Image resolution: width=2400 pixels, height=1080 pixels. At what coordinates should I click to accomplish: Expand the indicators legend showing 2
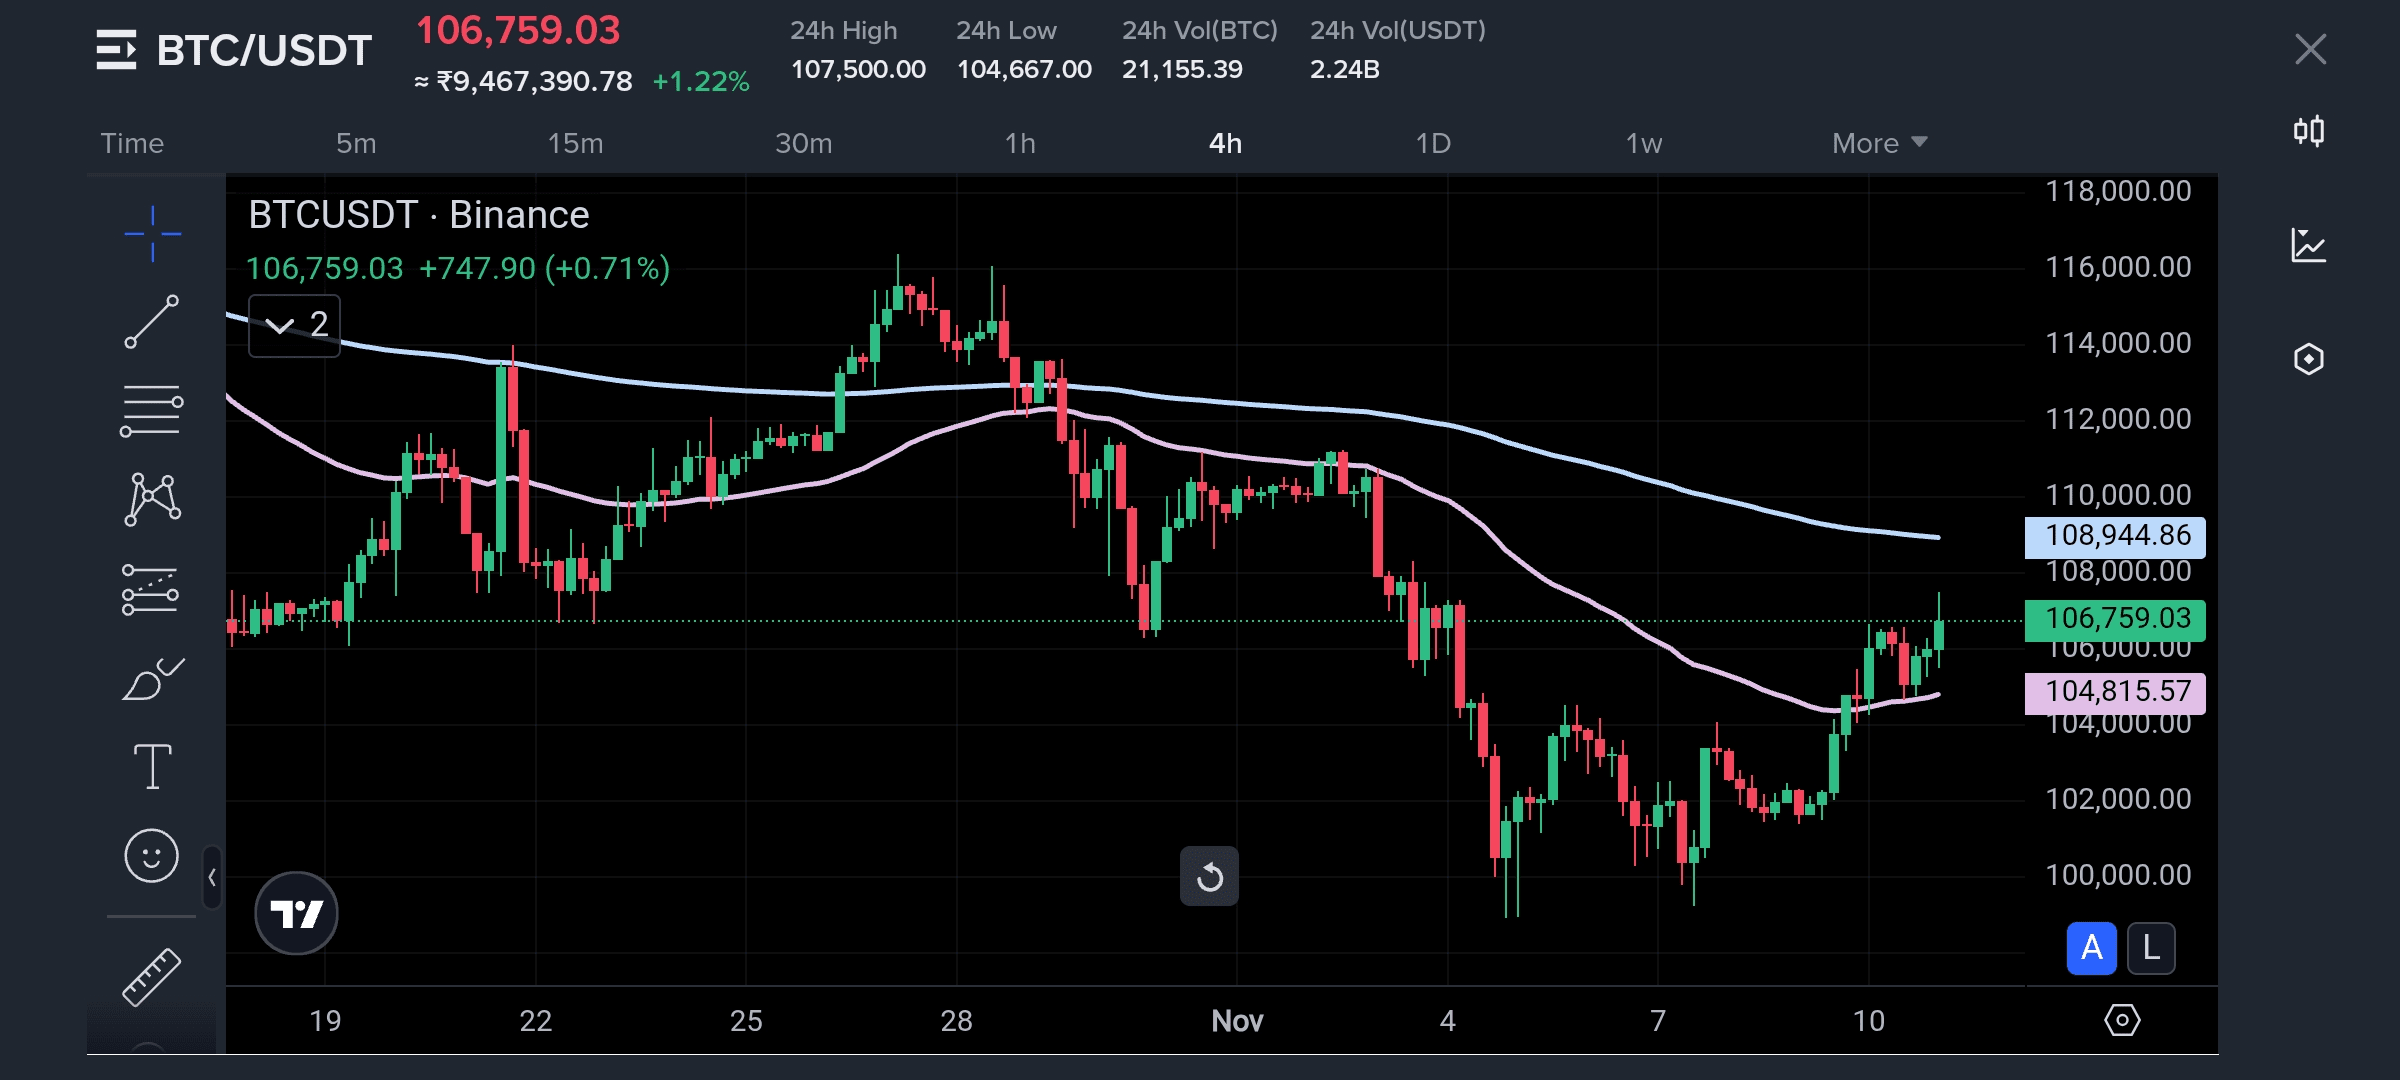(x=295, y=325)
